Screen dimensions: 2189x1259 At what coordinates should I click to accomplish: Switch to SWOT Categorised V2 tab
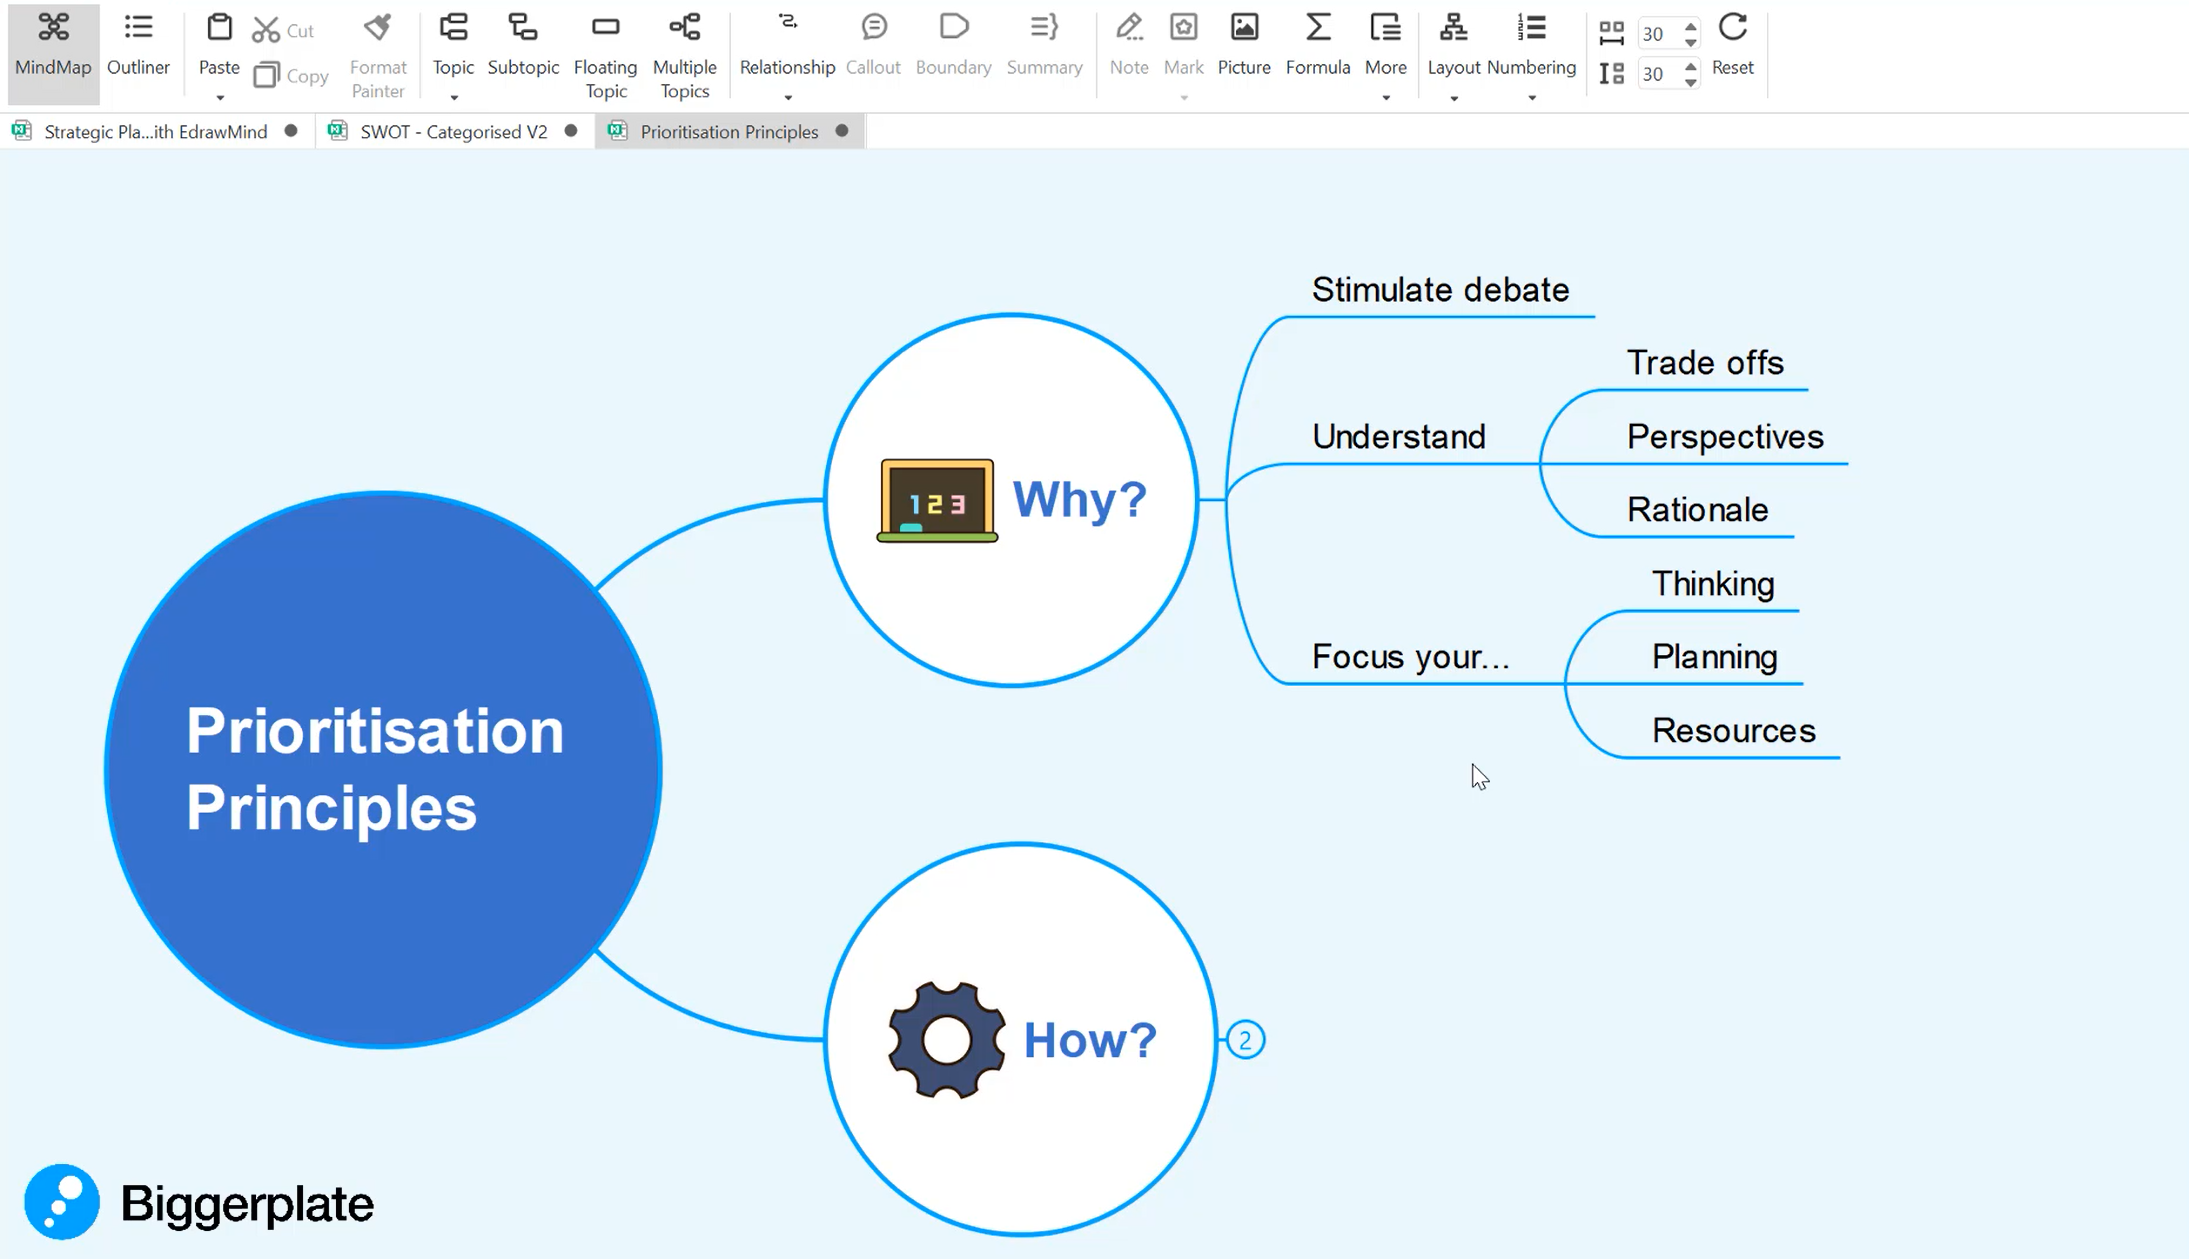tap(453, 131)
